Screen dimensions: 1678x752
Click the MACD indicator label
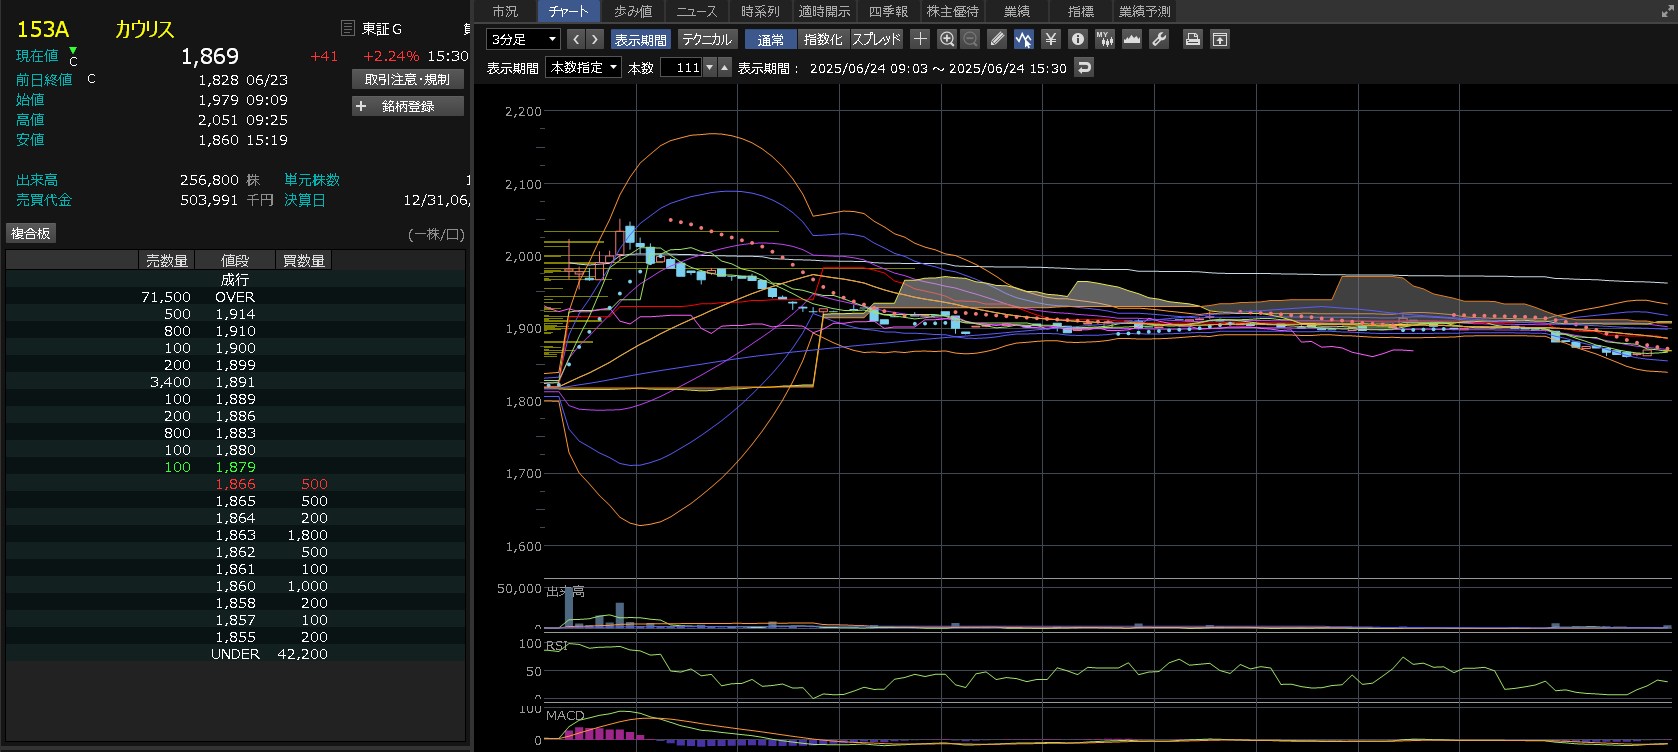pyautogui.click(x=565, y=715)
